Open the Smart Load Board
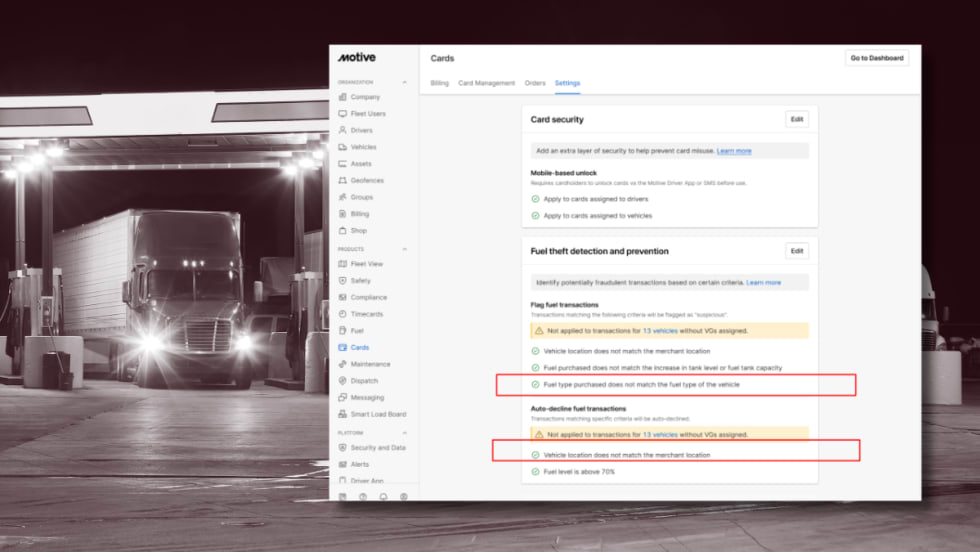980x552 pixels. click(377, 414)
